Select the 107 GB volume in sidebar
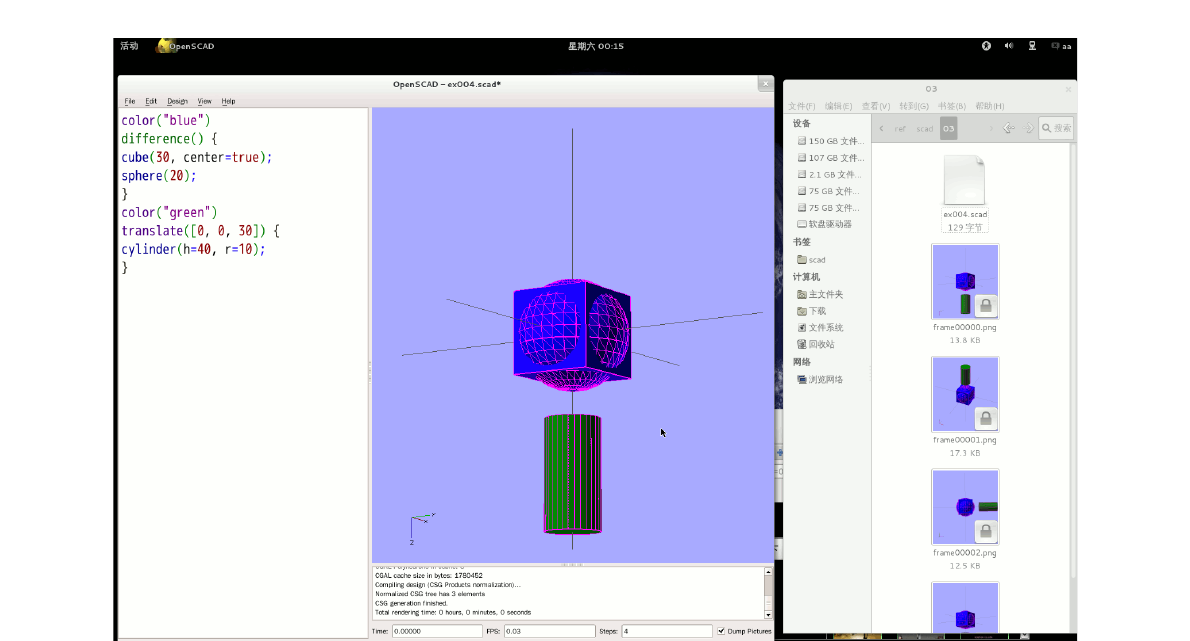Viewport: 1190px width, 641px height. (x=830, y=158)
